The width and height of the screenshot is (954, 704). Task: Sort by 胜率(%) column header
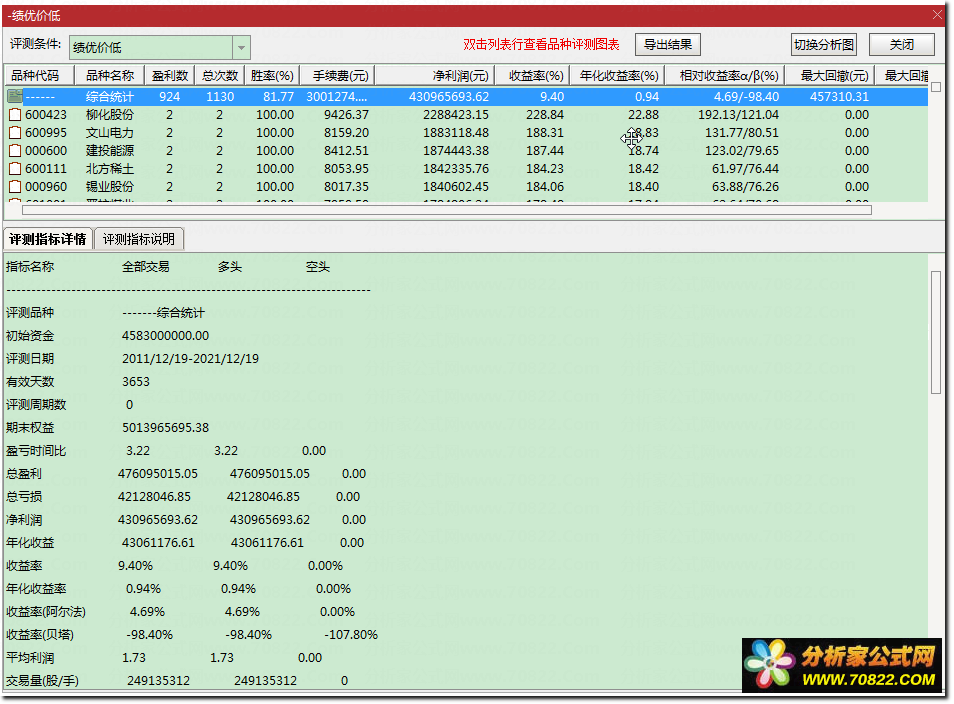point(272,75)
